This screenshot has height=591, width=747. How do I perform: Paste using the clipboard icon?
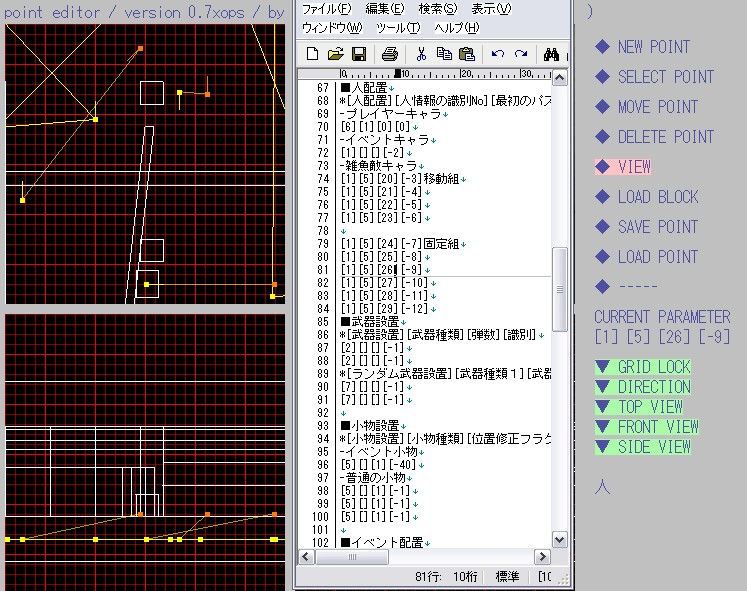(x=466, y=54)
